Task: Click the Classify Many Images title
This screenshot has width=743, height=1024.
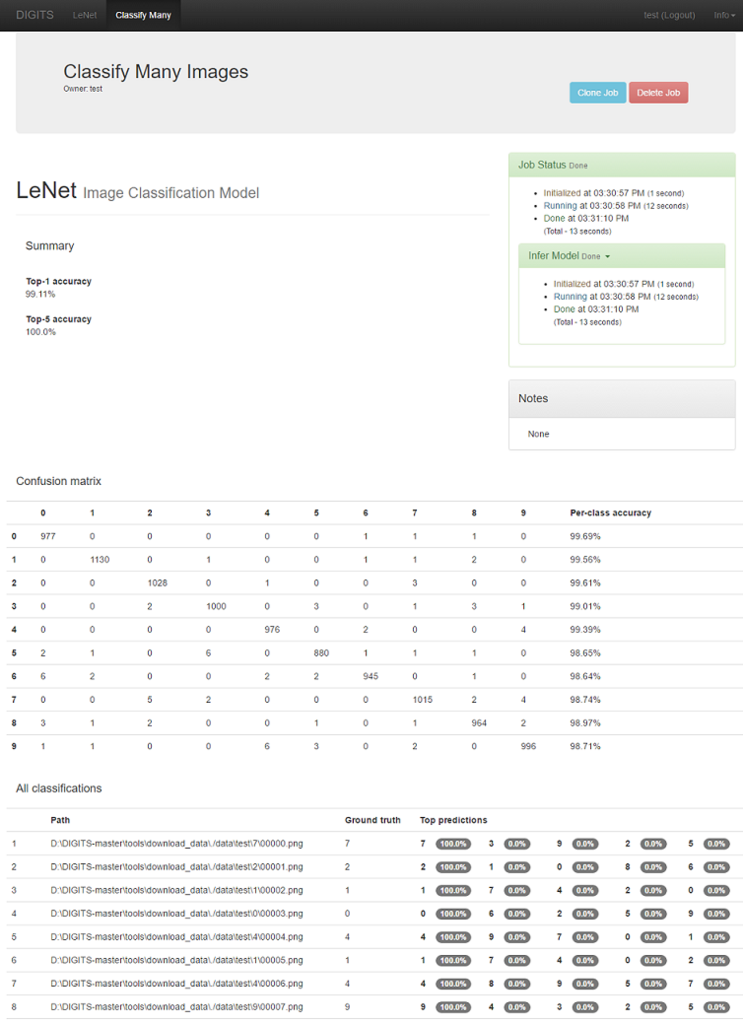Action: pos(155,71)
